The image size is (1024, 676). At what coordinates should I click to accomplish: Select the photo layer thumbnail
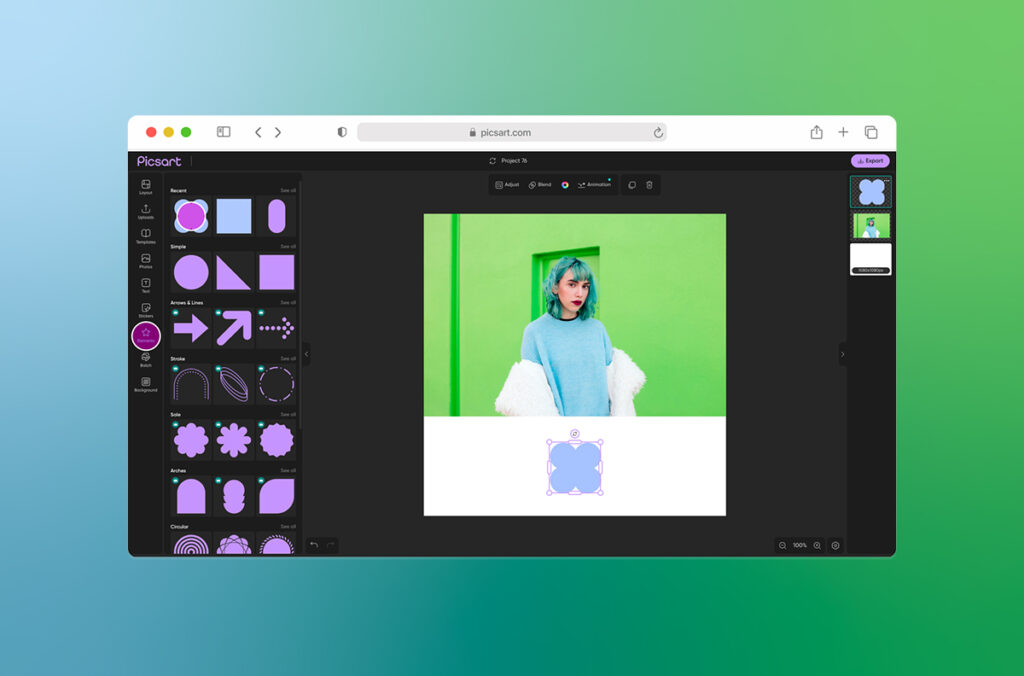point(870,226)
